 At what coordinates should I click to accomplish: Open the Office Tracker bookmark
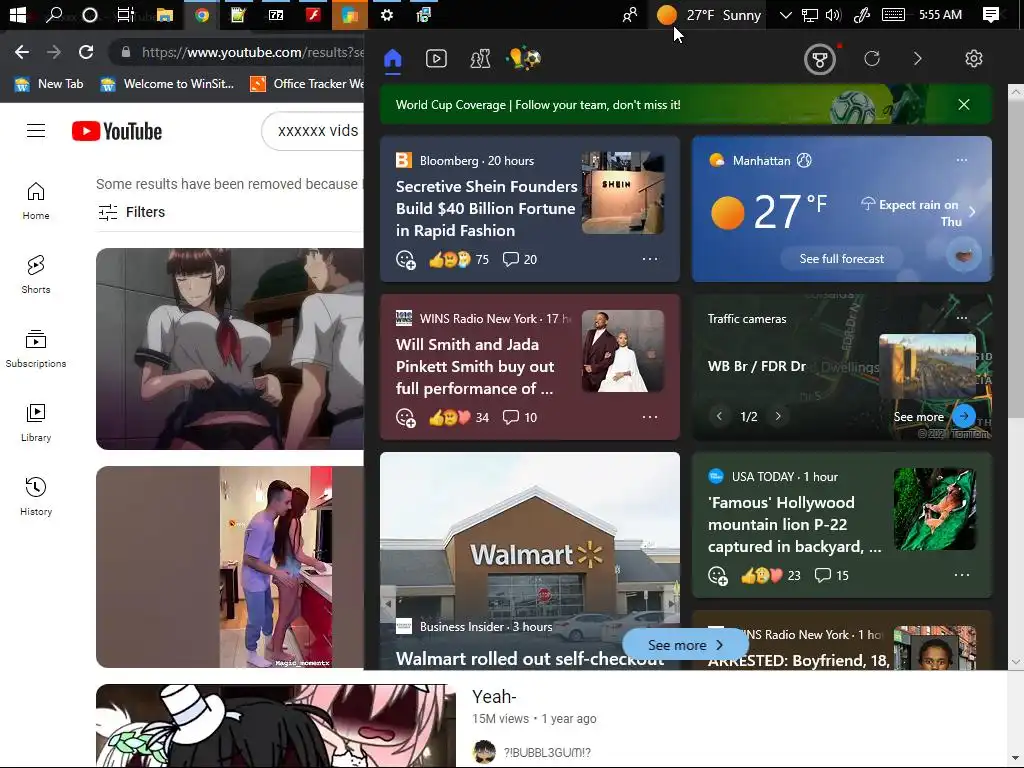tap(307, 84)
